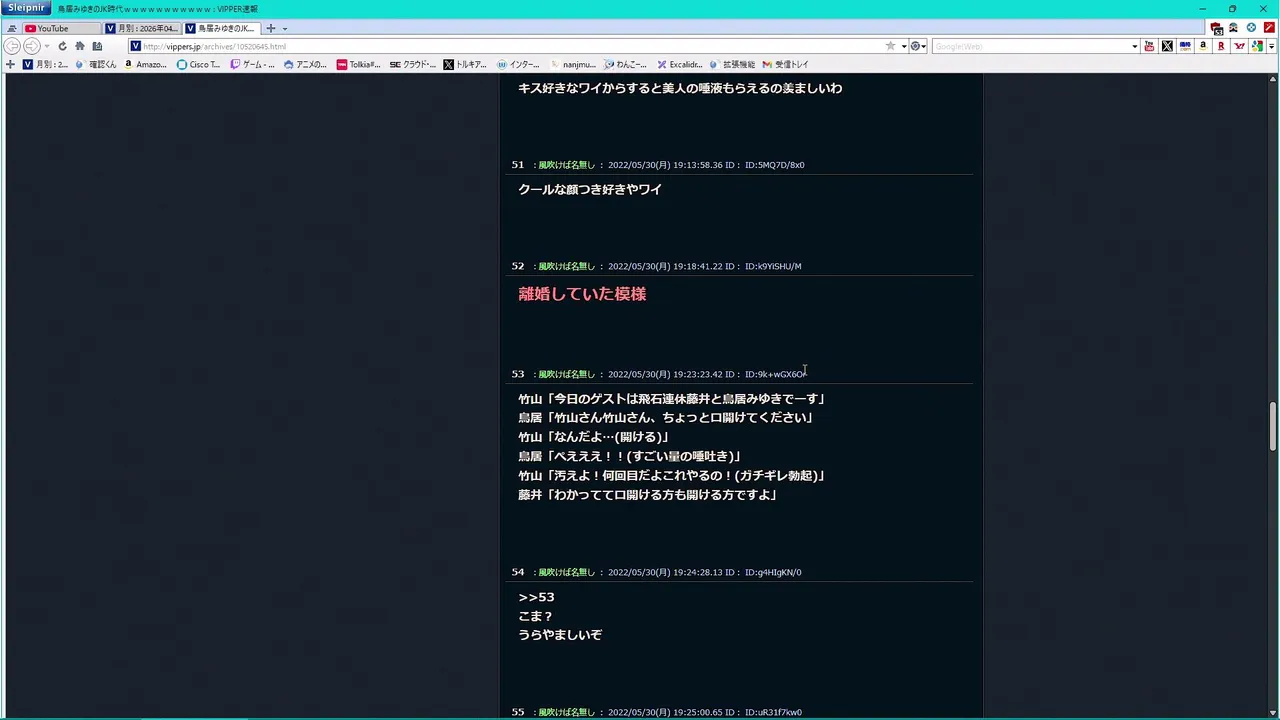
Task: Click the search engine selector icon
Action: (x=916, y=46)
